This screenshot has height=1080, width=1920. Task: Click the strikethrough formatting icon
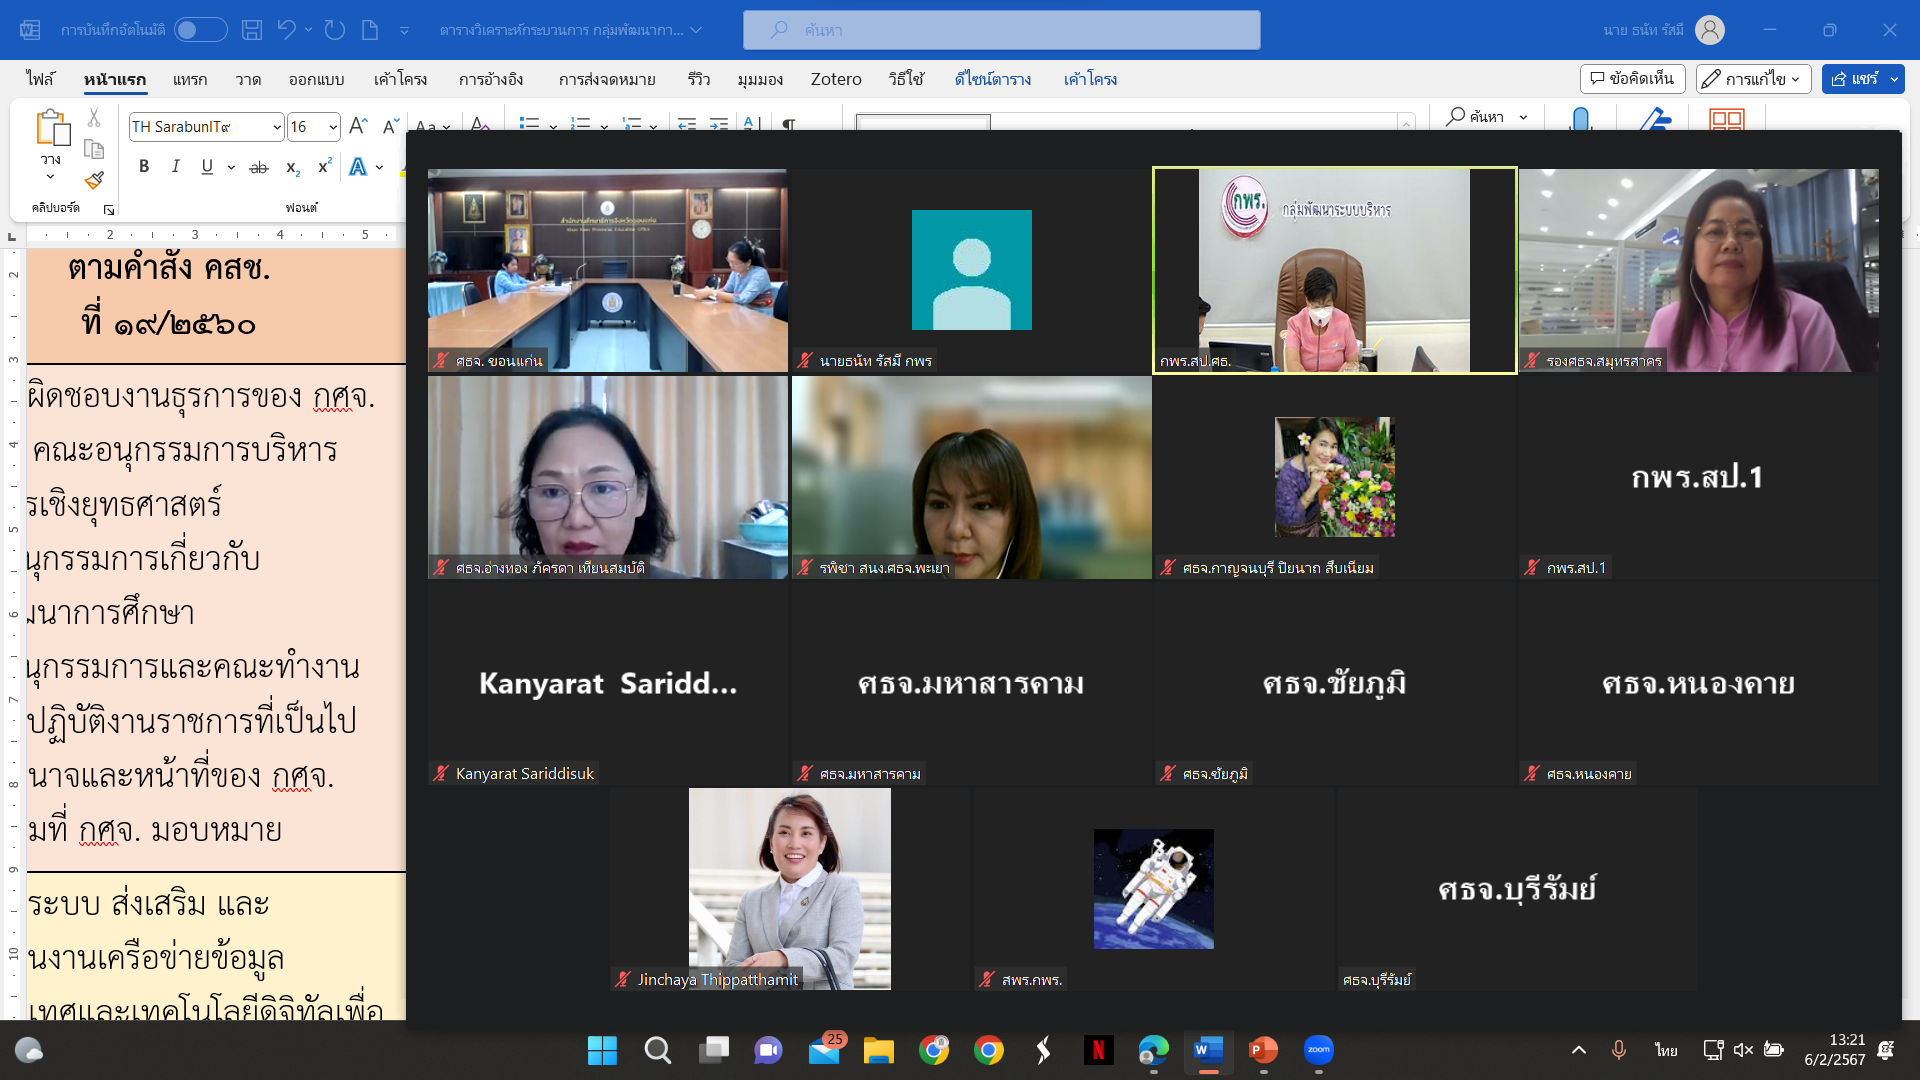coord(259,167)
